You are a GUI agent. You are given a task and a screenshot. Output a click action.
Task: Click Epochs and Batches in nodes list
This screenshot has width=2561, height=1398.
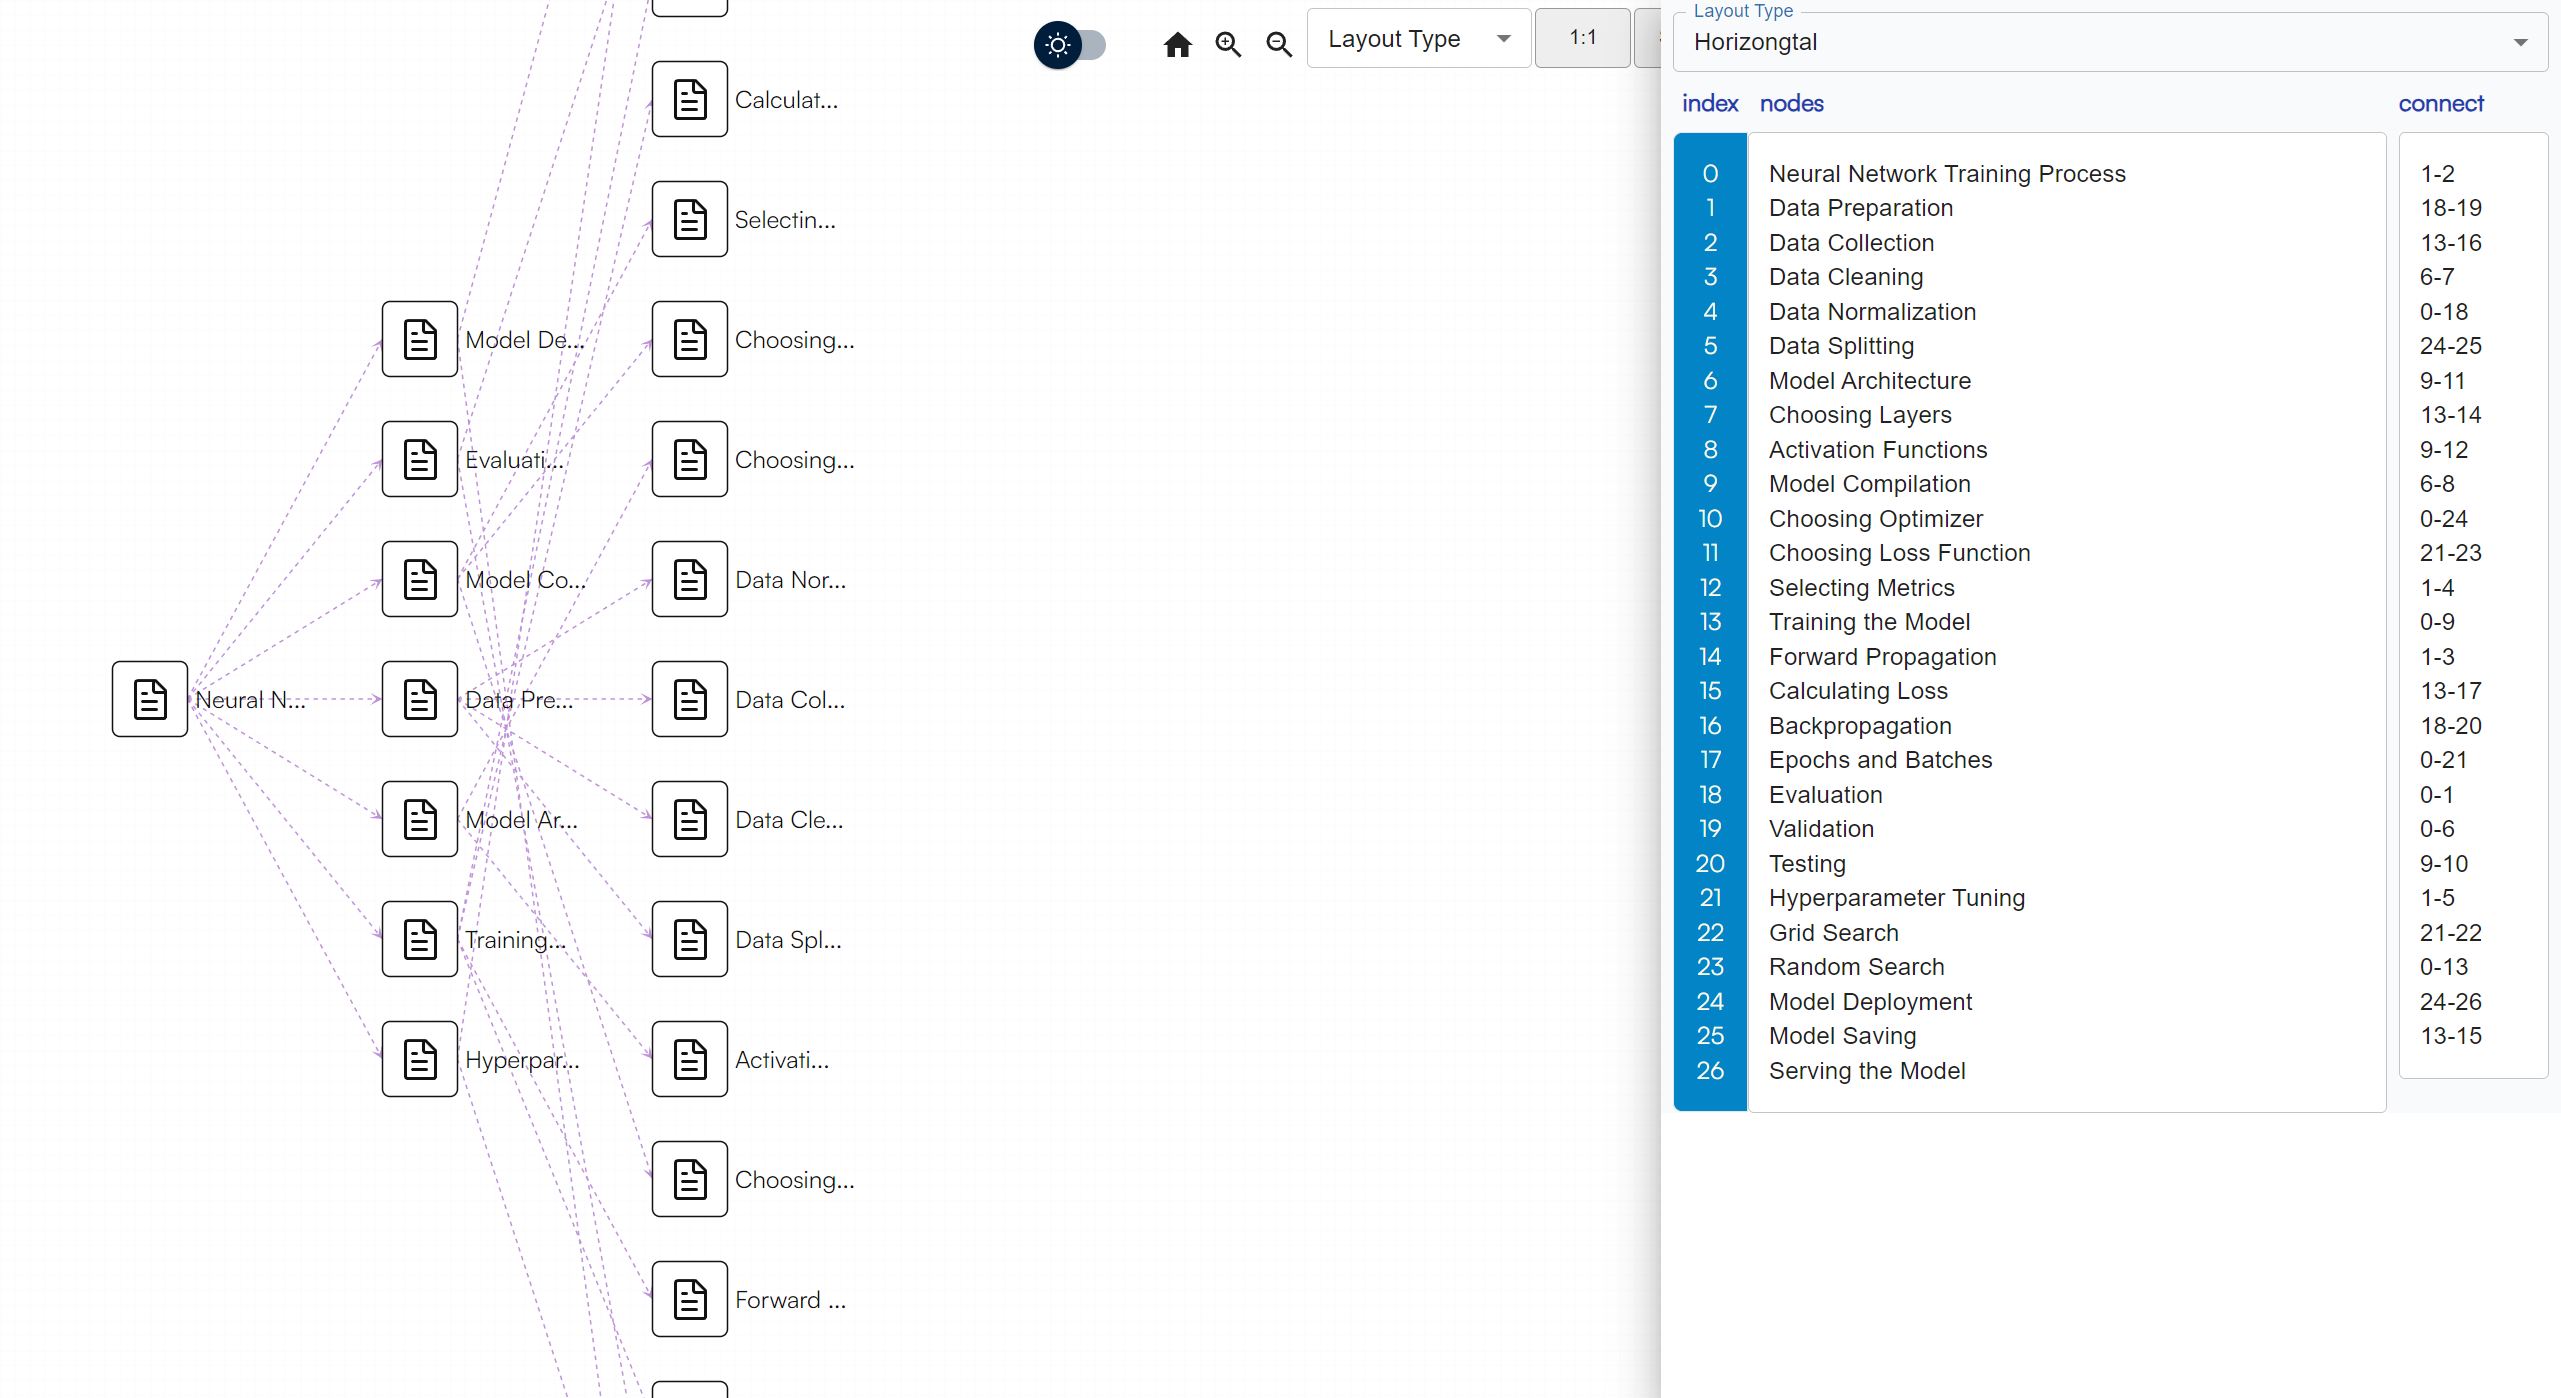pos(1880,760)
